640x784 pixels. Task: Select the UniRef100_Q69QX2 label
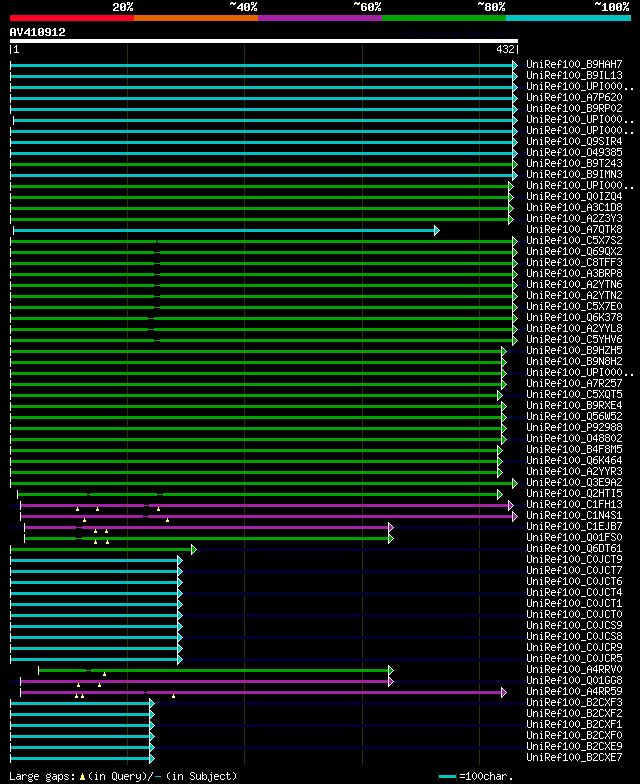pos(574,252)
